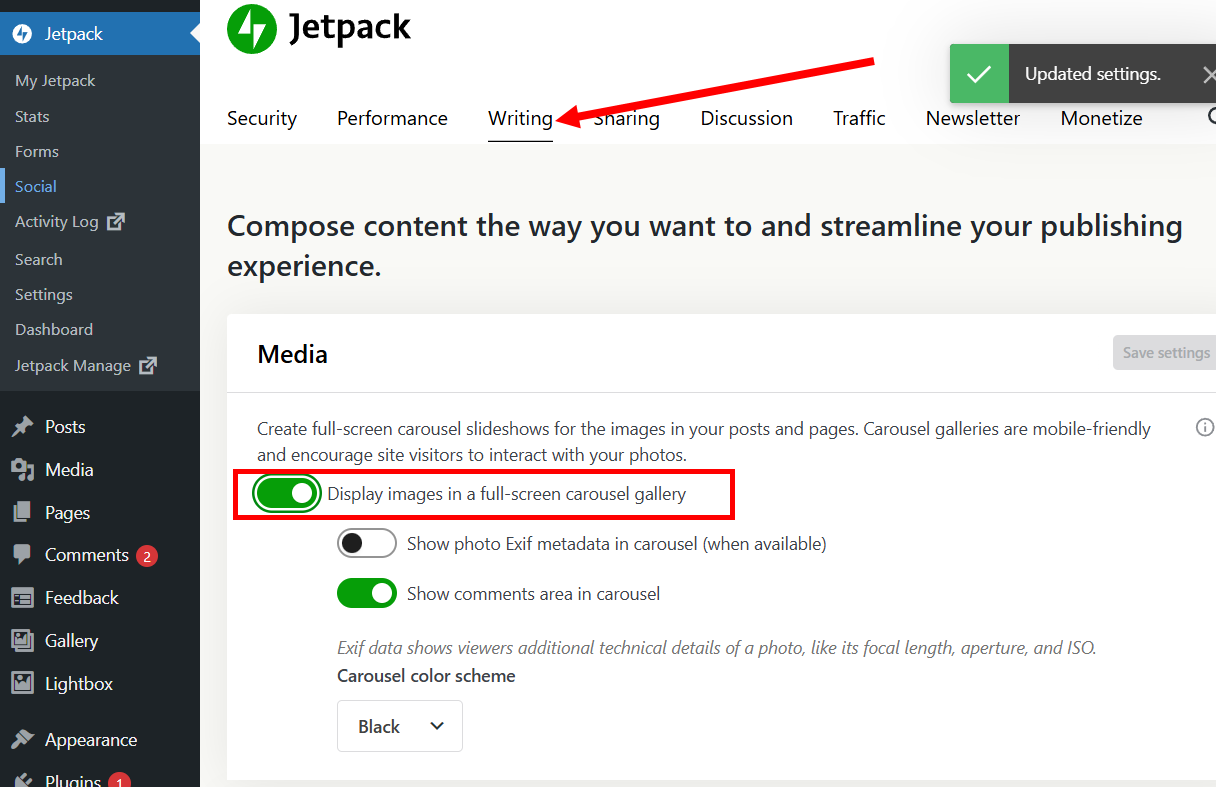This screenshot has width=1216, height=787.
Task: Toggle full-screen carousel gallery switch
Action: click(x=286, y=494)
